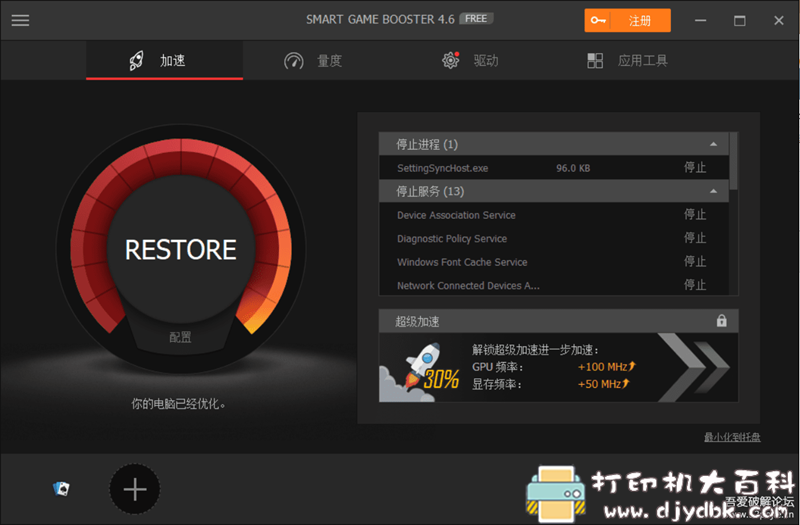Stop Diagnostic Policy Service
This screenshot has height=525, width=800.
695,238
